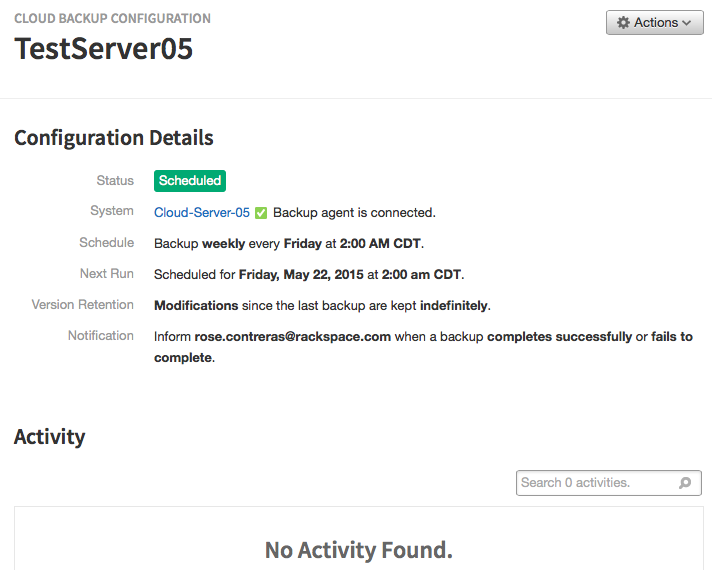Click the Activity section heading
Image resolution: width=712 pixels, height=570 pixels.
coord(49,437)
